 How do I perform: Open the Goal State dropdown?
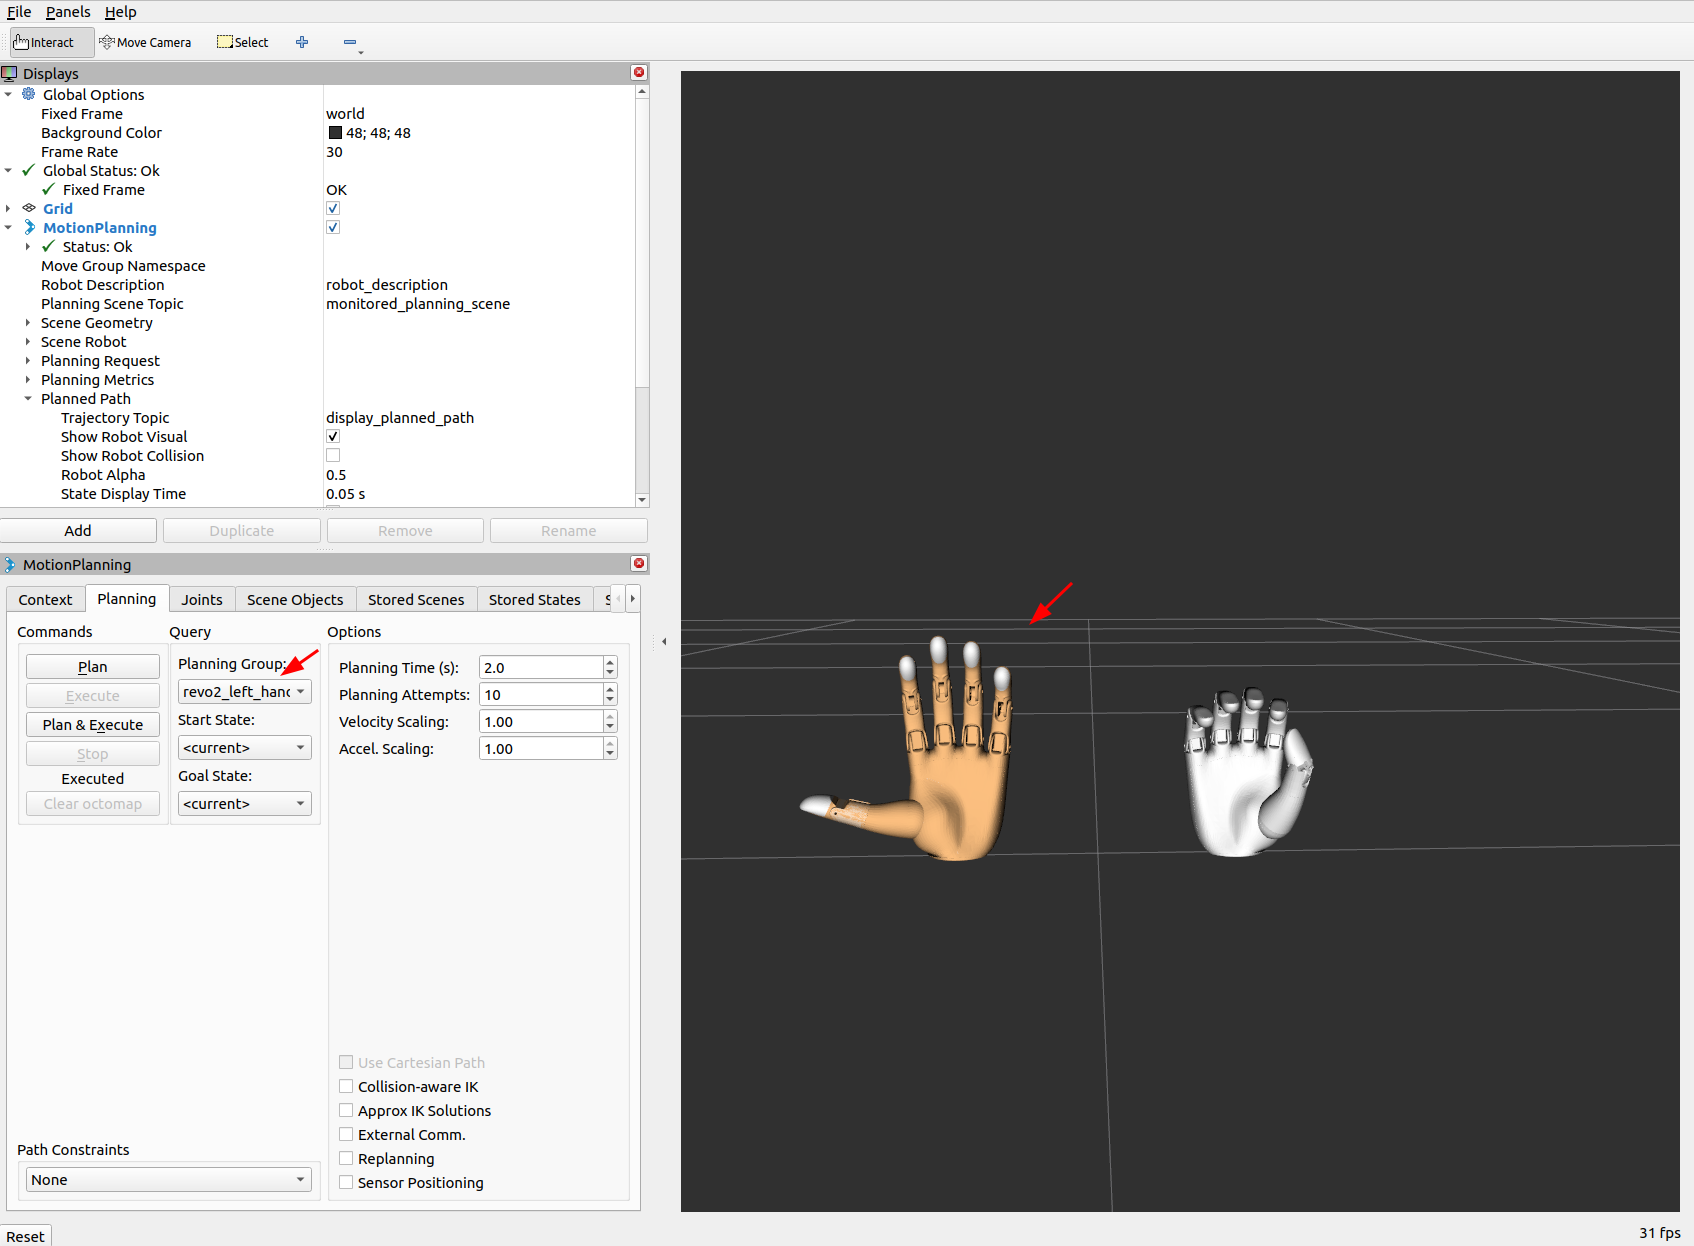(x=244, y=804)
